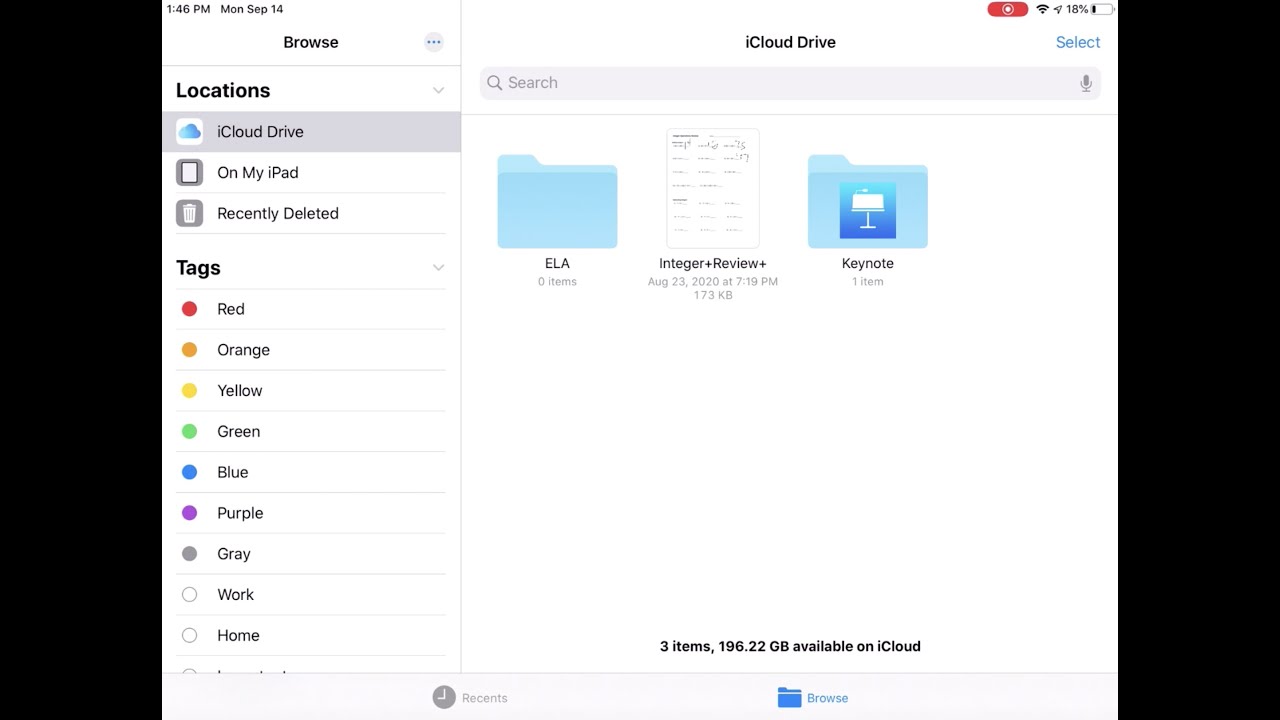Open Recently Deleted location text
1280x720 pixels.
tap(278, 213)
